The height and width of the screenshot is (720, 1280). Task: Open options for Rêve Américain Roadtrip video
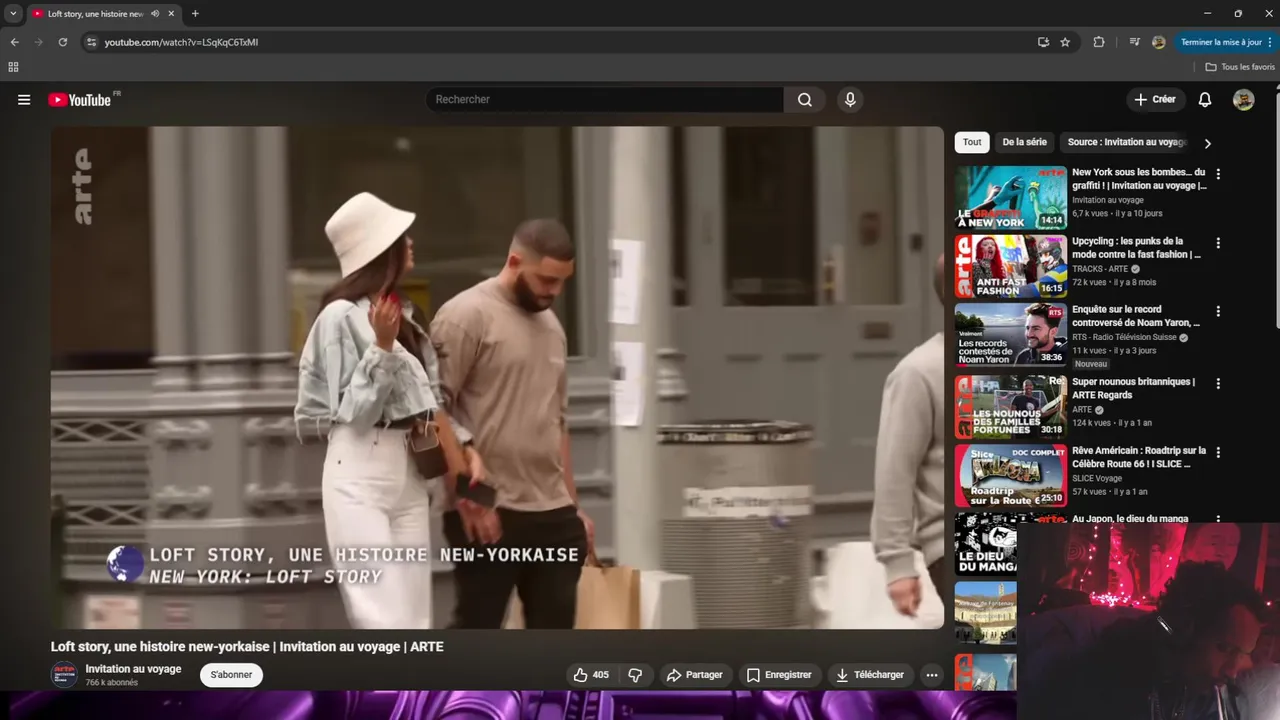pyautogui.click(x=1218, y=452)
